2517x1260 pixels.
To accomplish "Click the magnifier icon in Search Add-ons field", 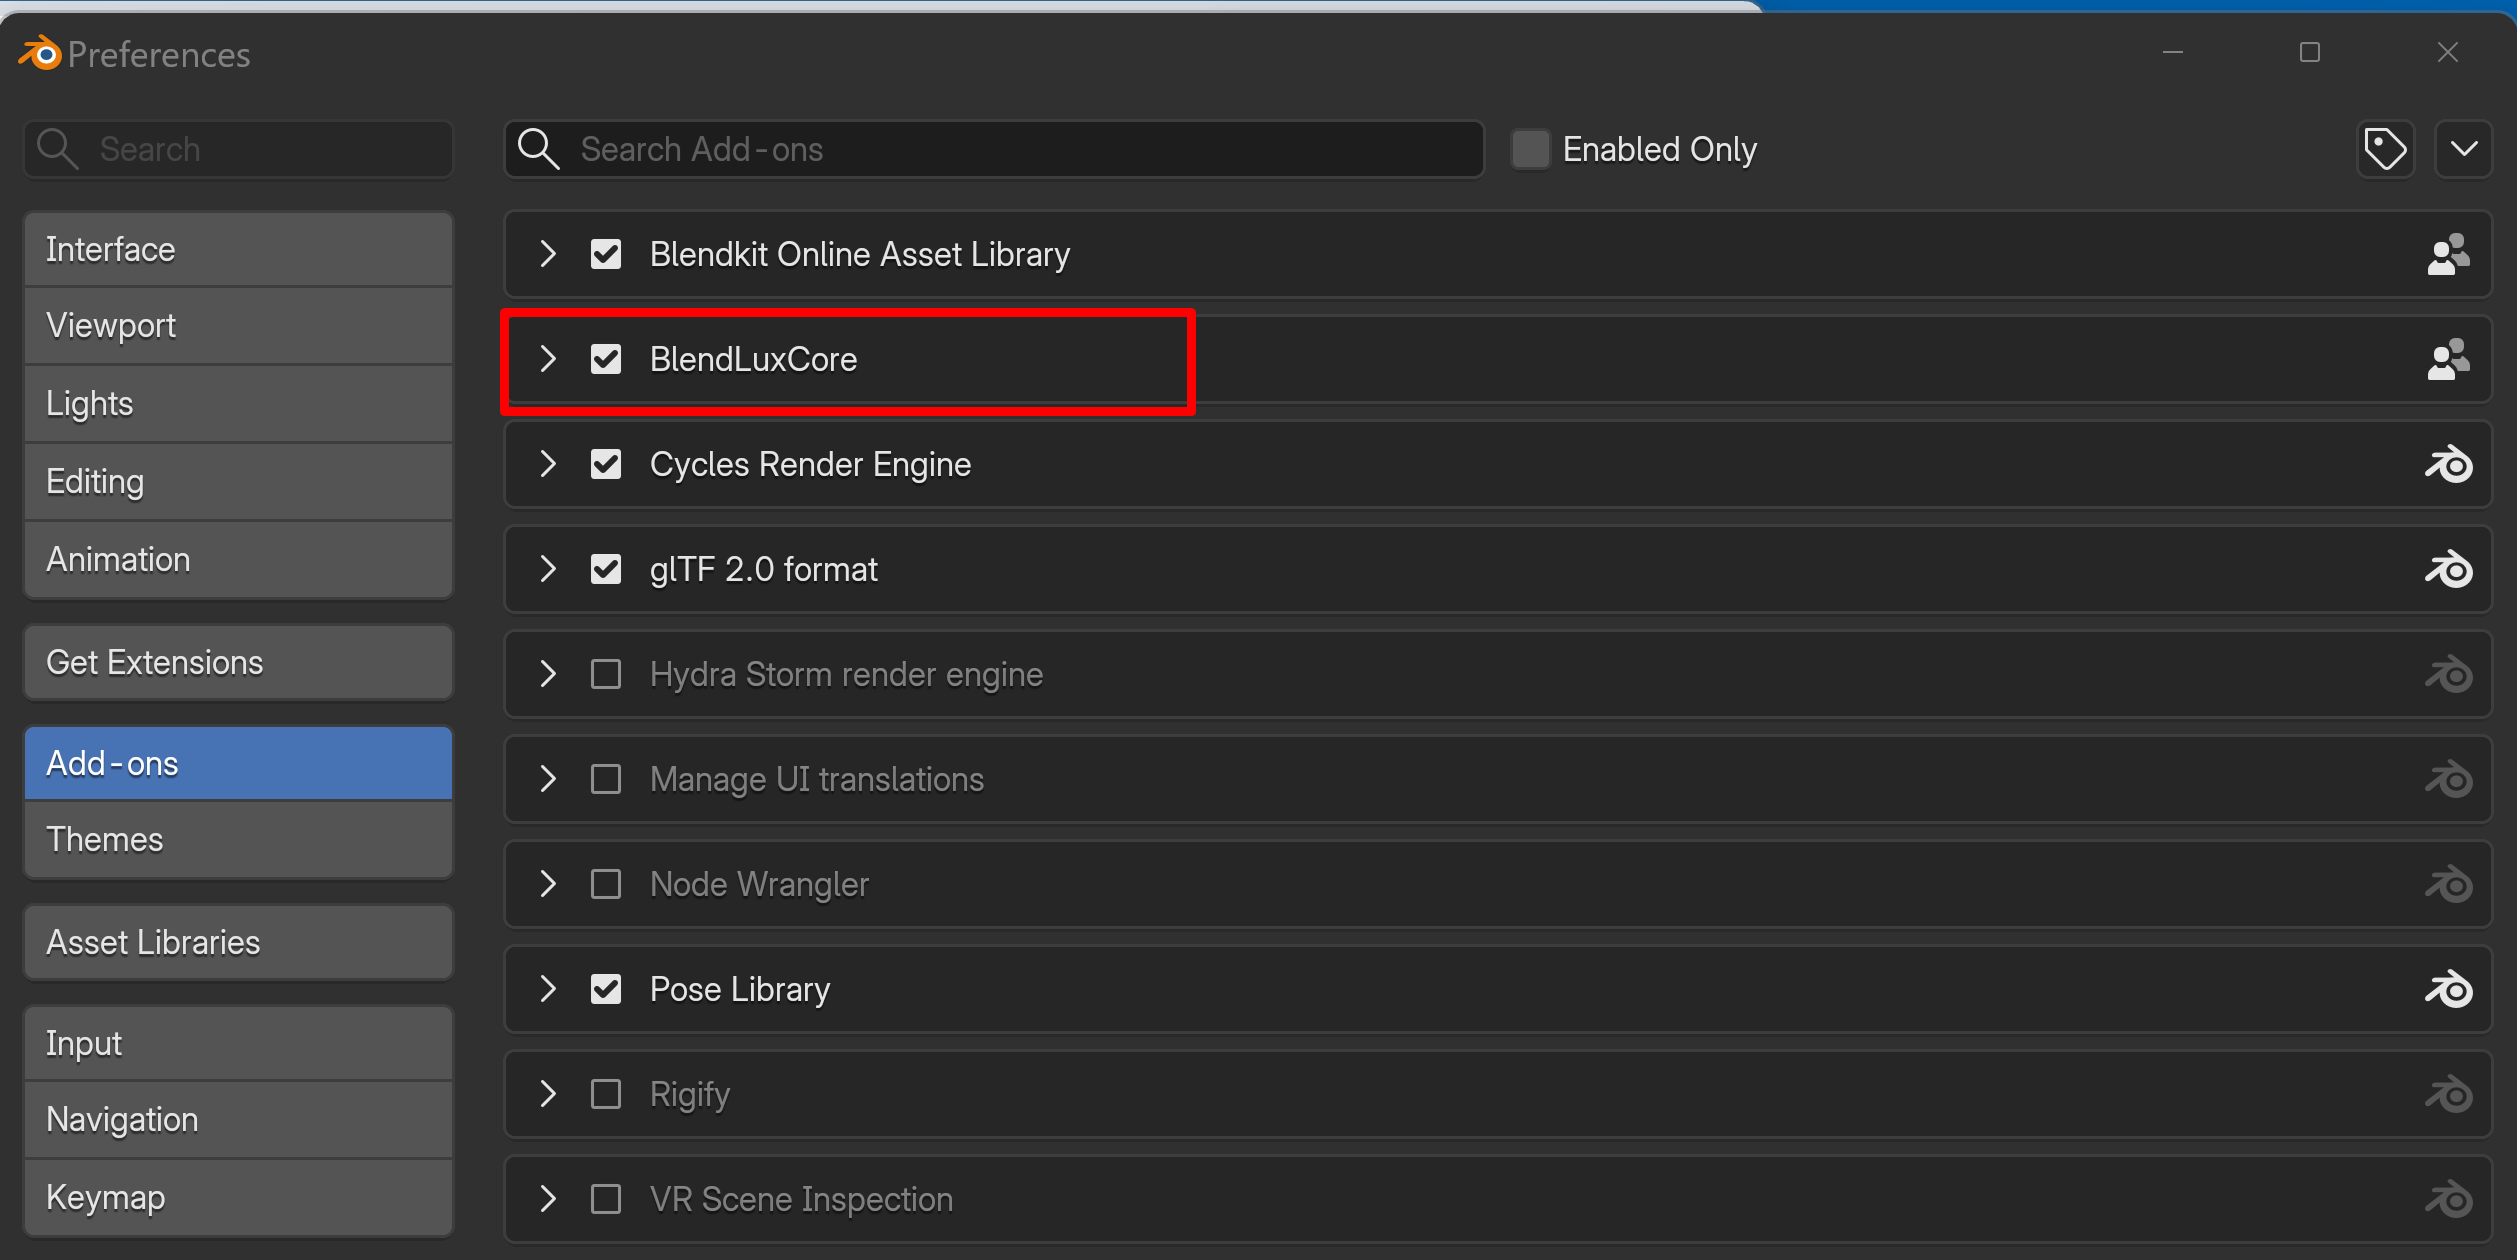I will click(x=538, y=149).
